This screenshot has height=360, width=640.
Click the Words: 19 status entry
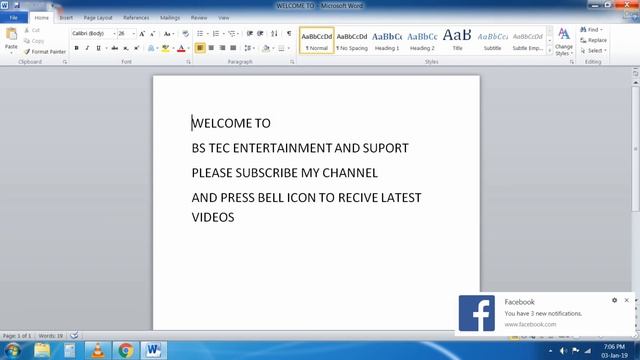point(51,336)
